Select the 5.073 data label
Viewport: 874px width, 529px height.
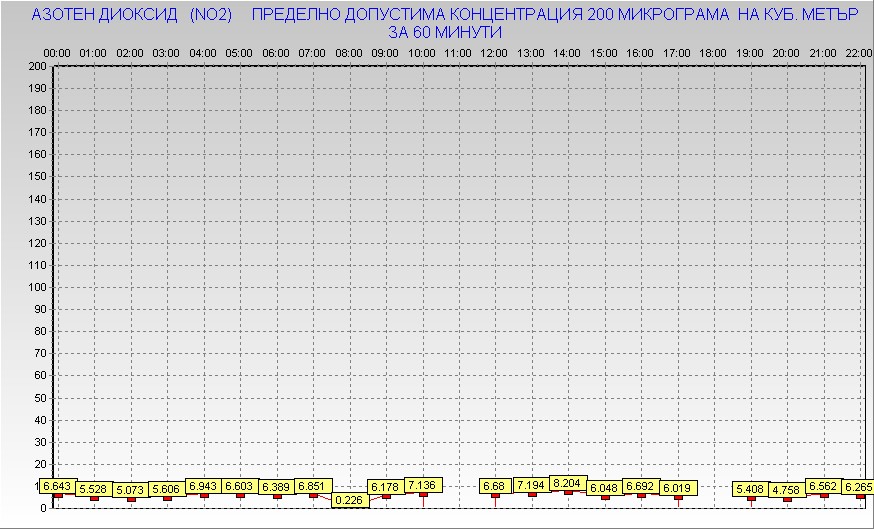point(131,490)
